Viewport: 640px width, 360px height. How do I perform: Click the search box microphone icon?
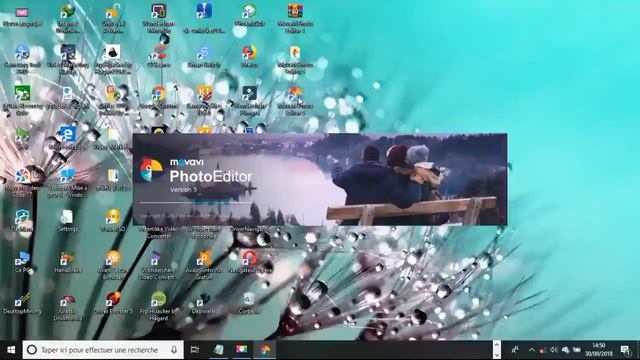pyautogui.click(x=174, y=350)
